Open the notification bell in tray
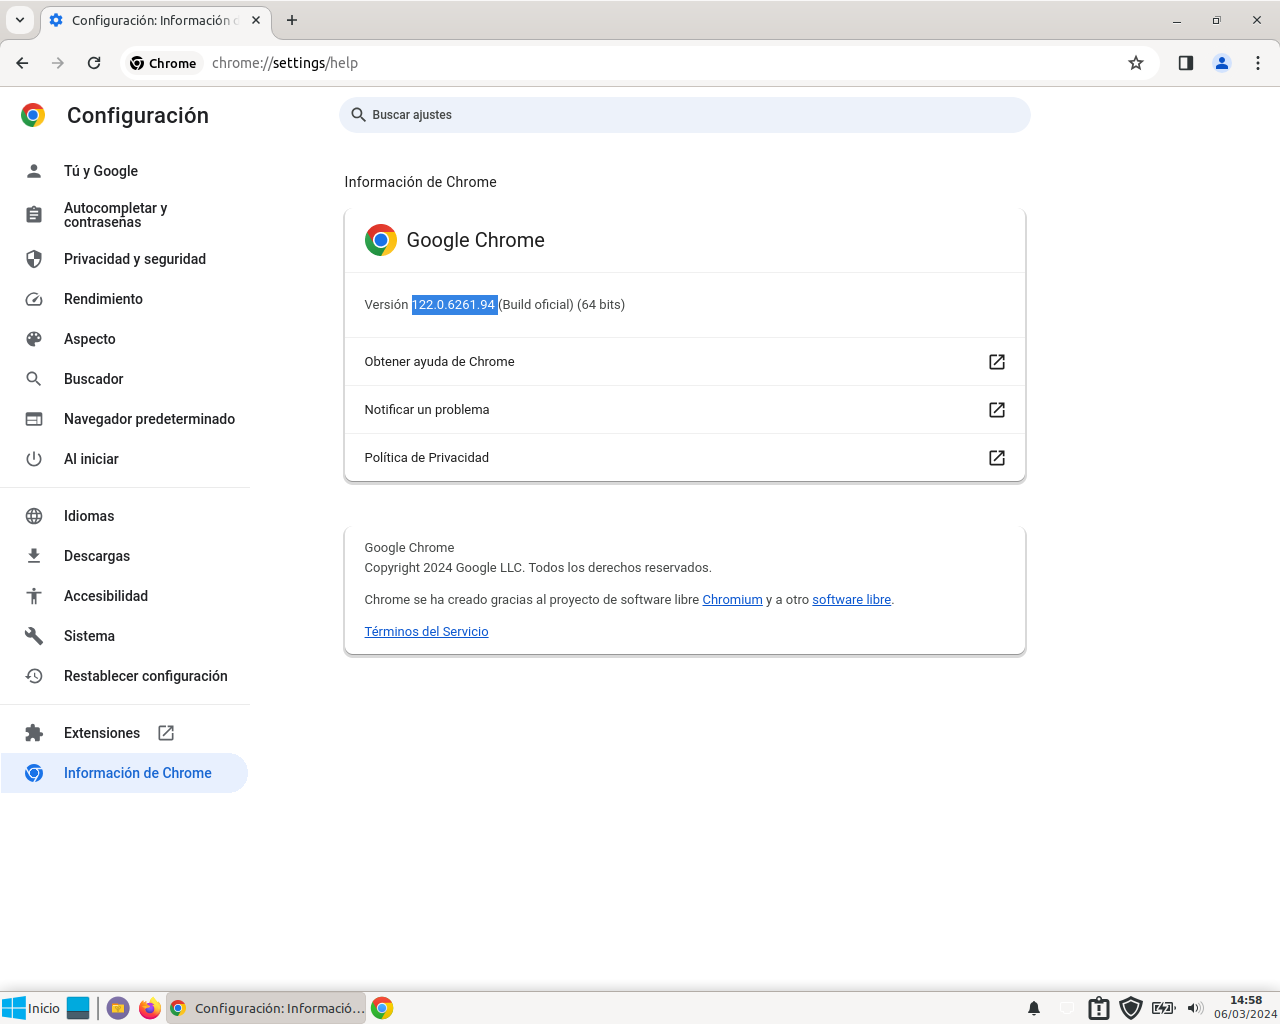1280x1024 pixels. pyautogui.click(x=1034, y=1008)
